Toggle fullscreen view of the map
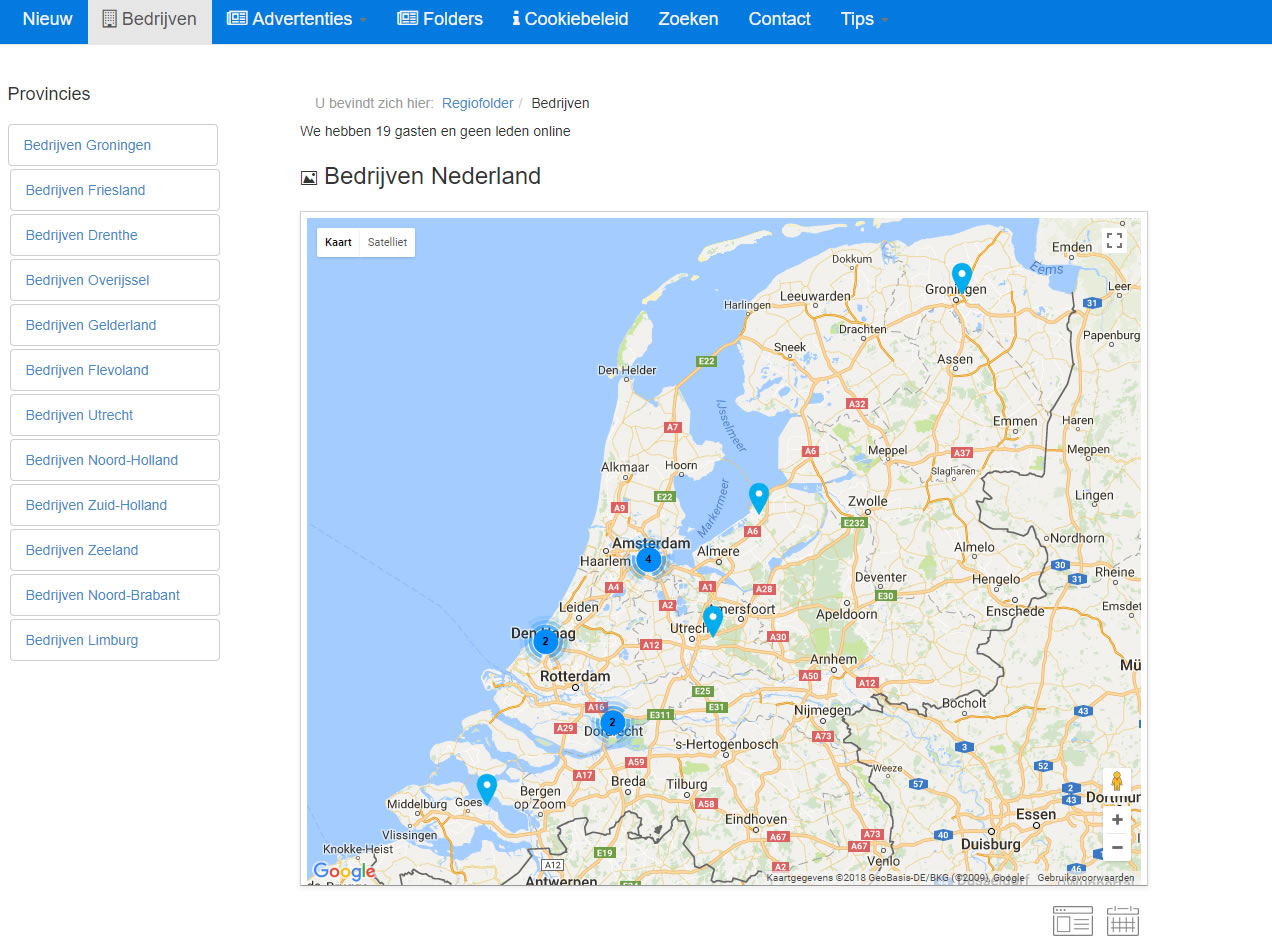The width and height of the screenshot is (1272, 948). click(x=1114, y=241)
